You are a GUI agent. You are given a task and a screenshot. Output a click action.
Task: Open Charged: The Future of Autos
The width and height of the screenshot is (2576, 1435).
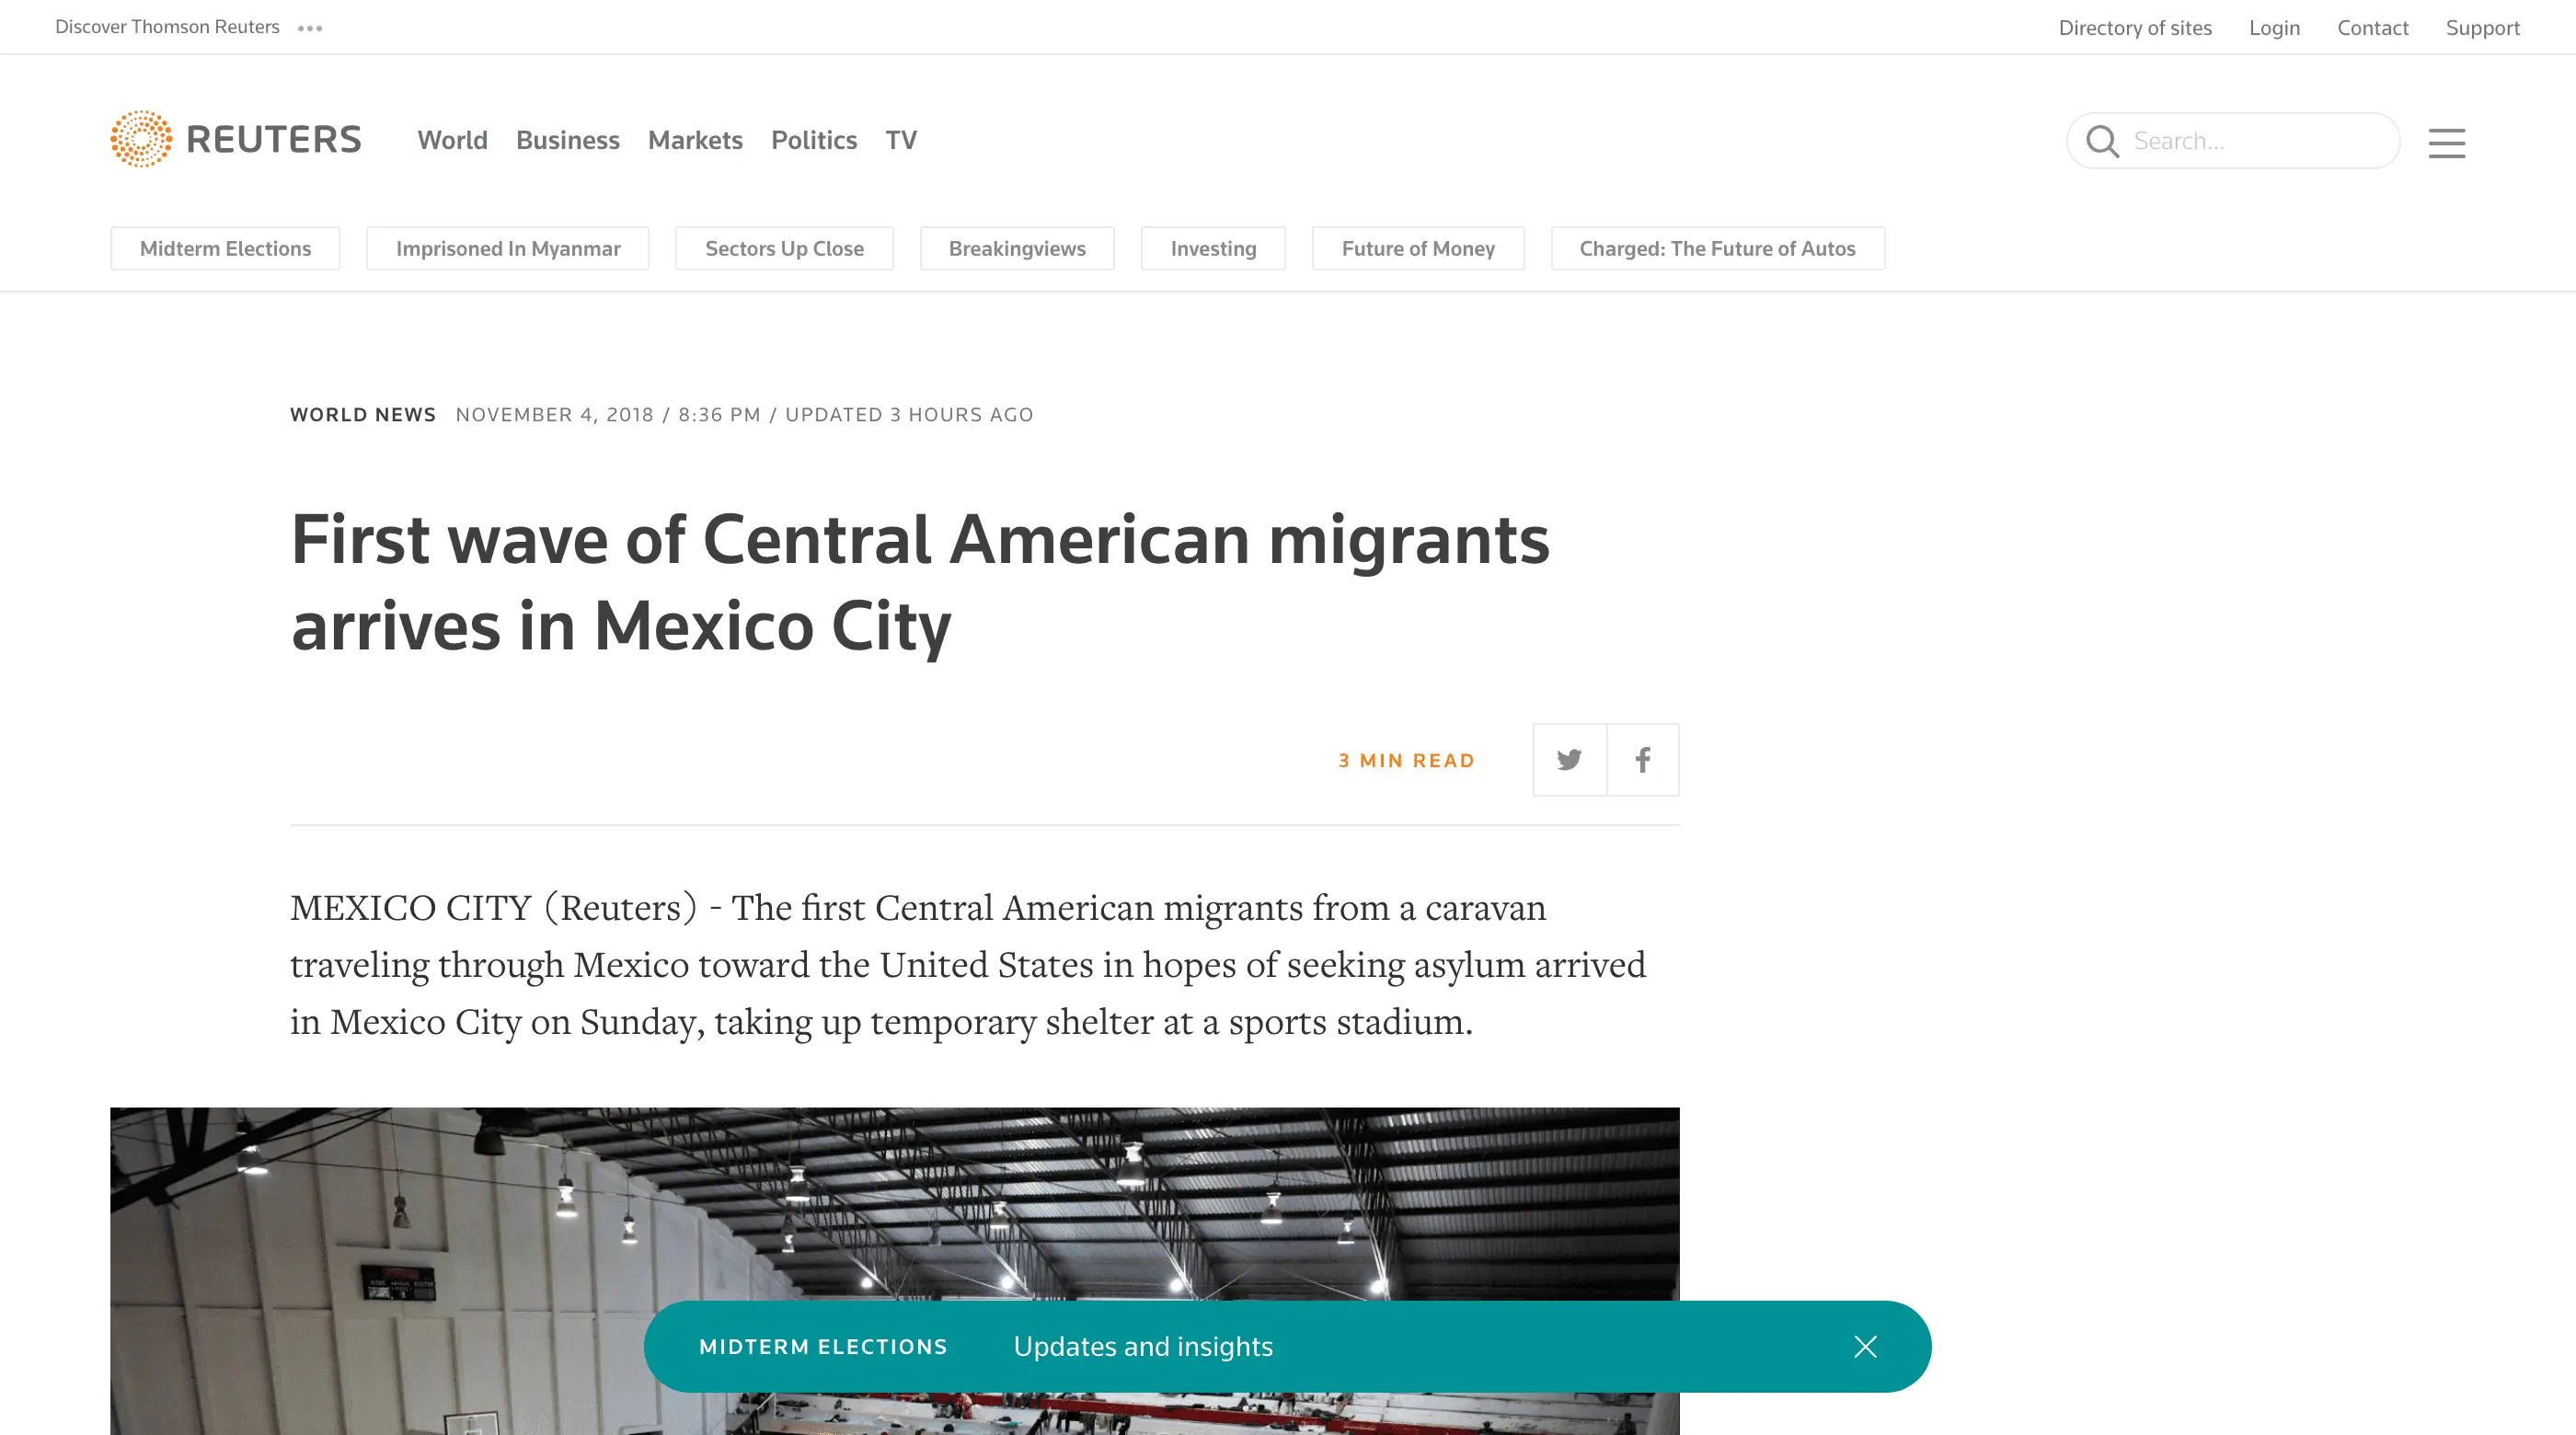pos(1717,248)
